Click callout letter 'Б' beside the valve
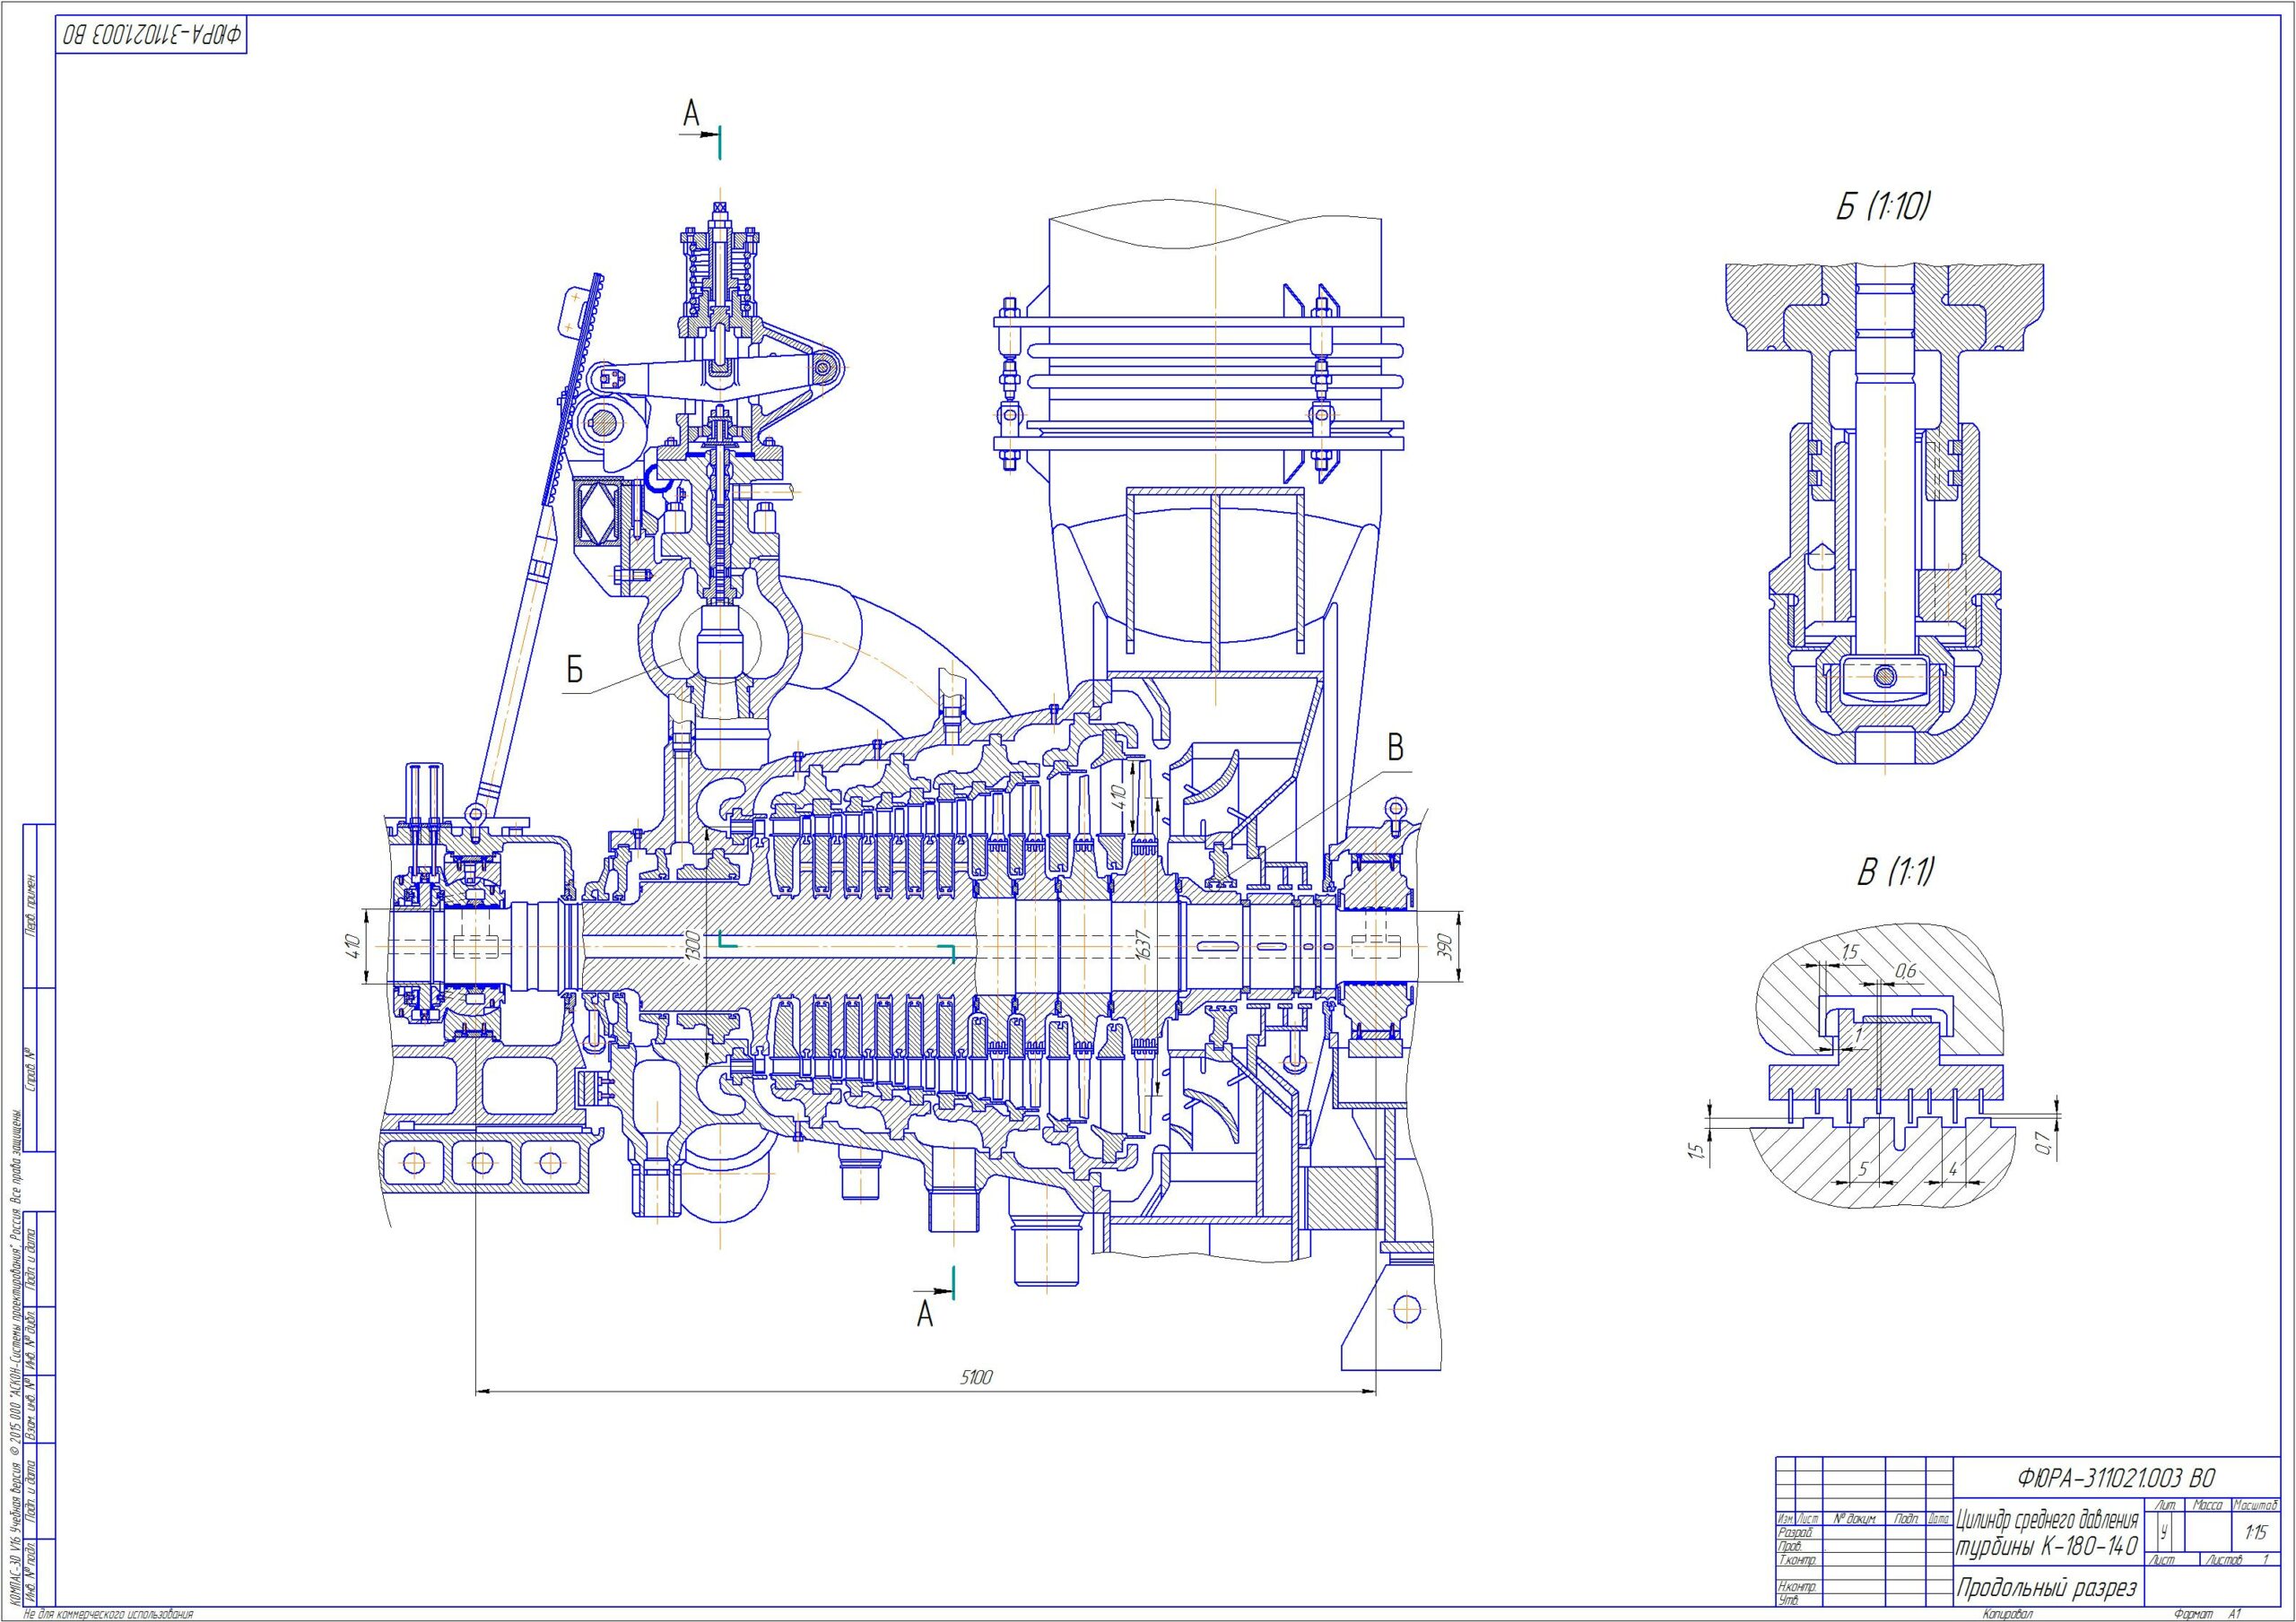 click(x=574, y=669)
